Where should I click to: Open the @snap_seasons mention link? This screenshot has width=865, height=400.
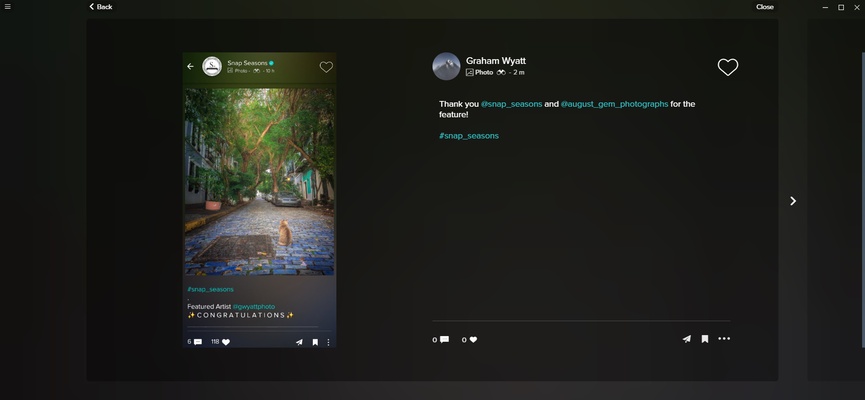511,104
